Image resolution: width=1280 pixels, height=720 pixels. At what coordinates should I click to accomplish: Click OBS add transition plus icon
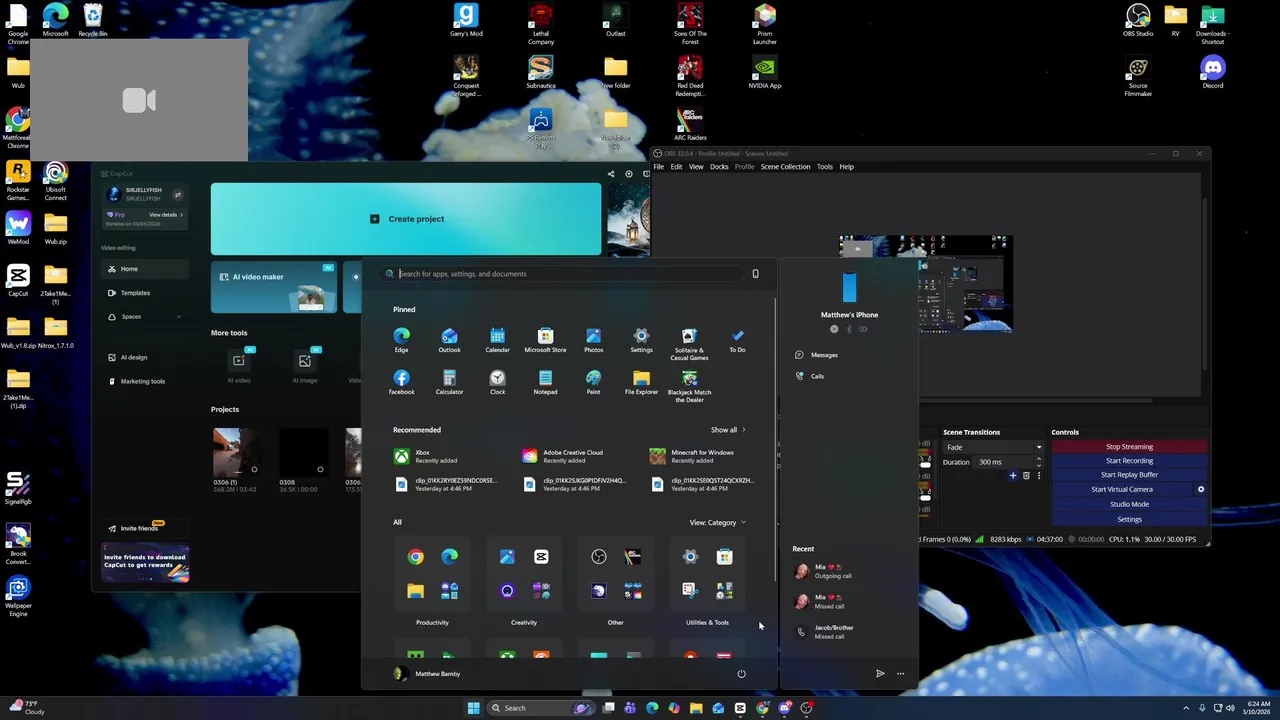1012,476
